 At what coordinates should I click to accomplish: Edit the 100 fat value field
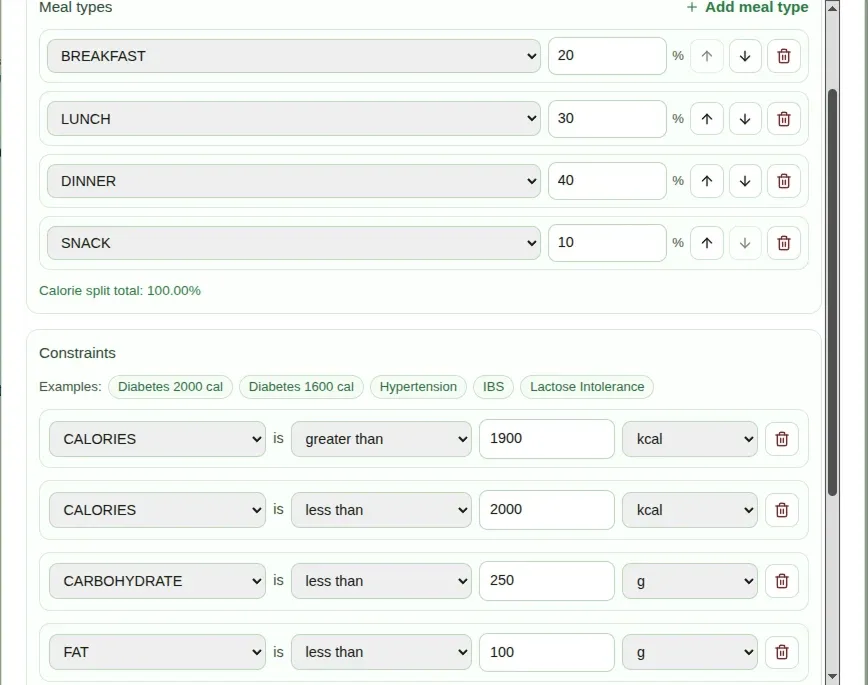click(x=547, y=652)
